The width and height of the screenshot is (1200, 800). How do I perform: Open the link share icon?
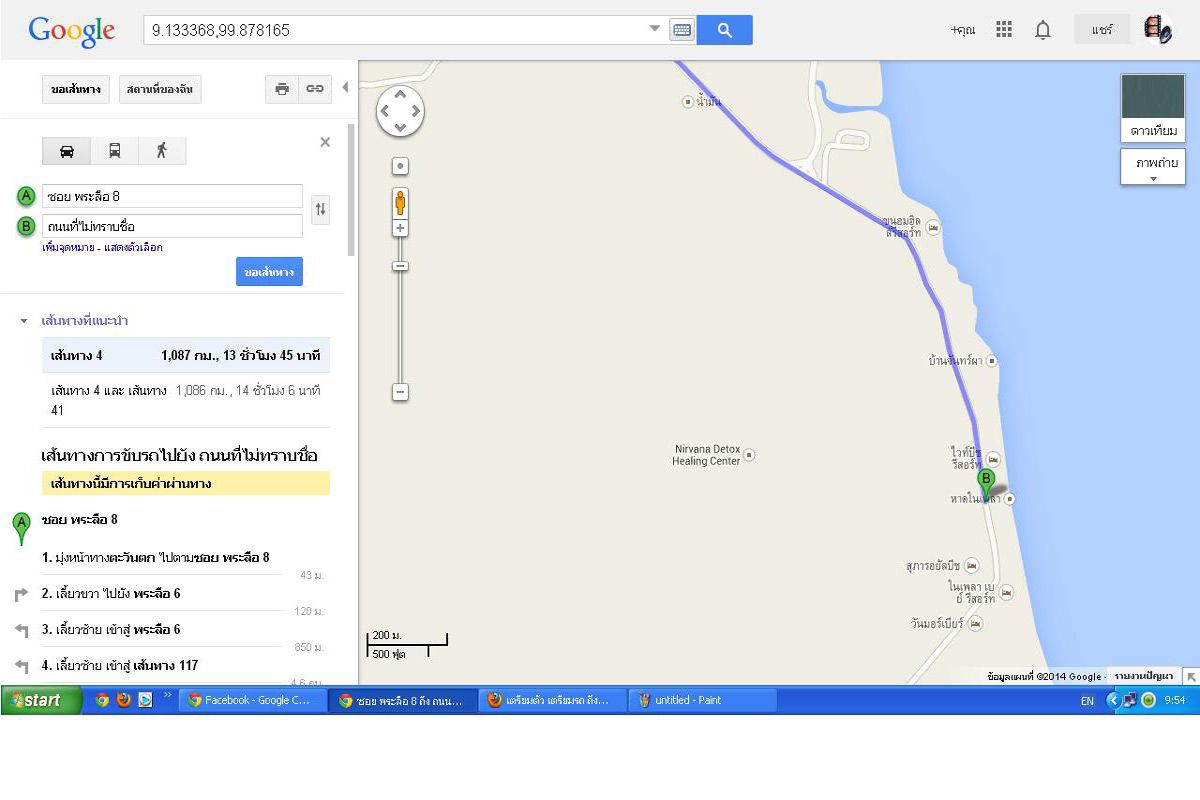tap(315, 89)
